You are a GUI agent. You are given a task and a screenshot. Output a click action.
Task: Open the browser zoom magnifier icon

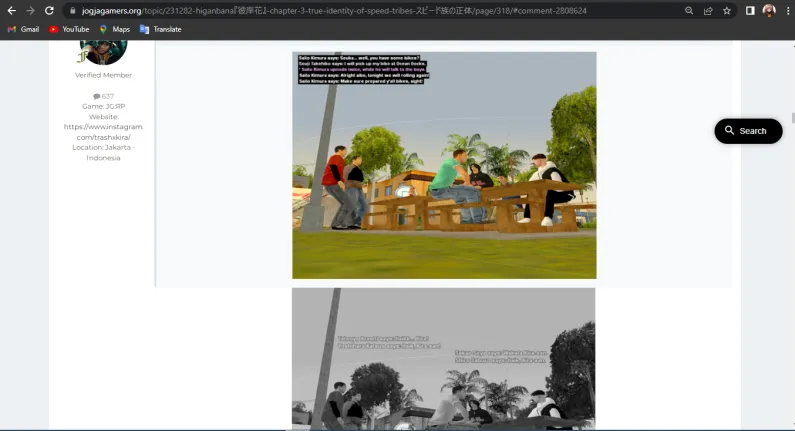pos(689,11)
